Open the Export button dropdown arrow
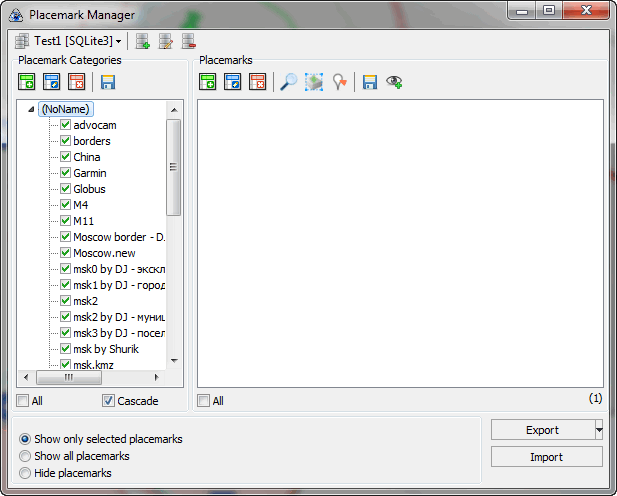Viewport: 617px width, 496px height. pos(598,430)
